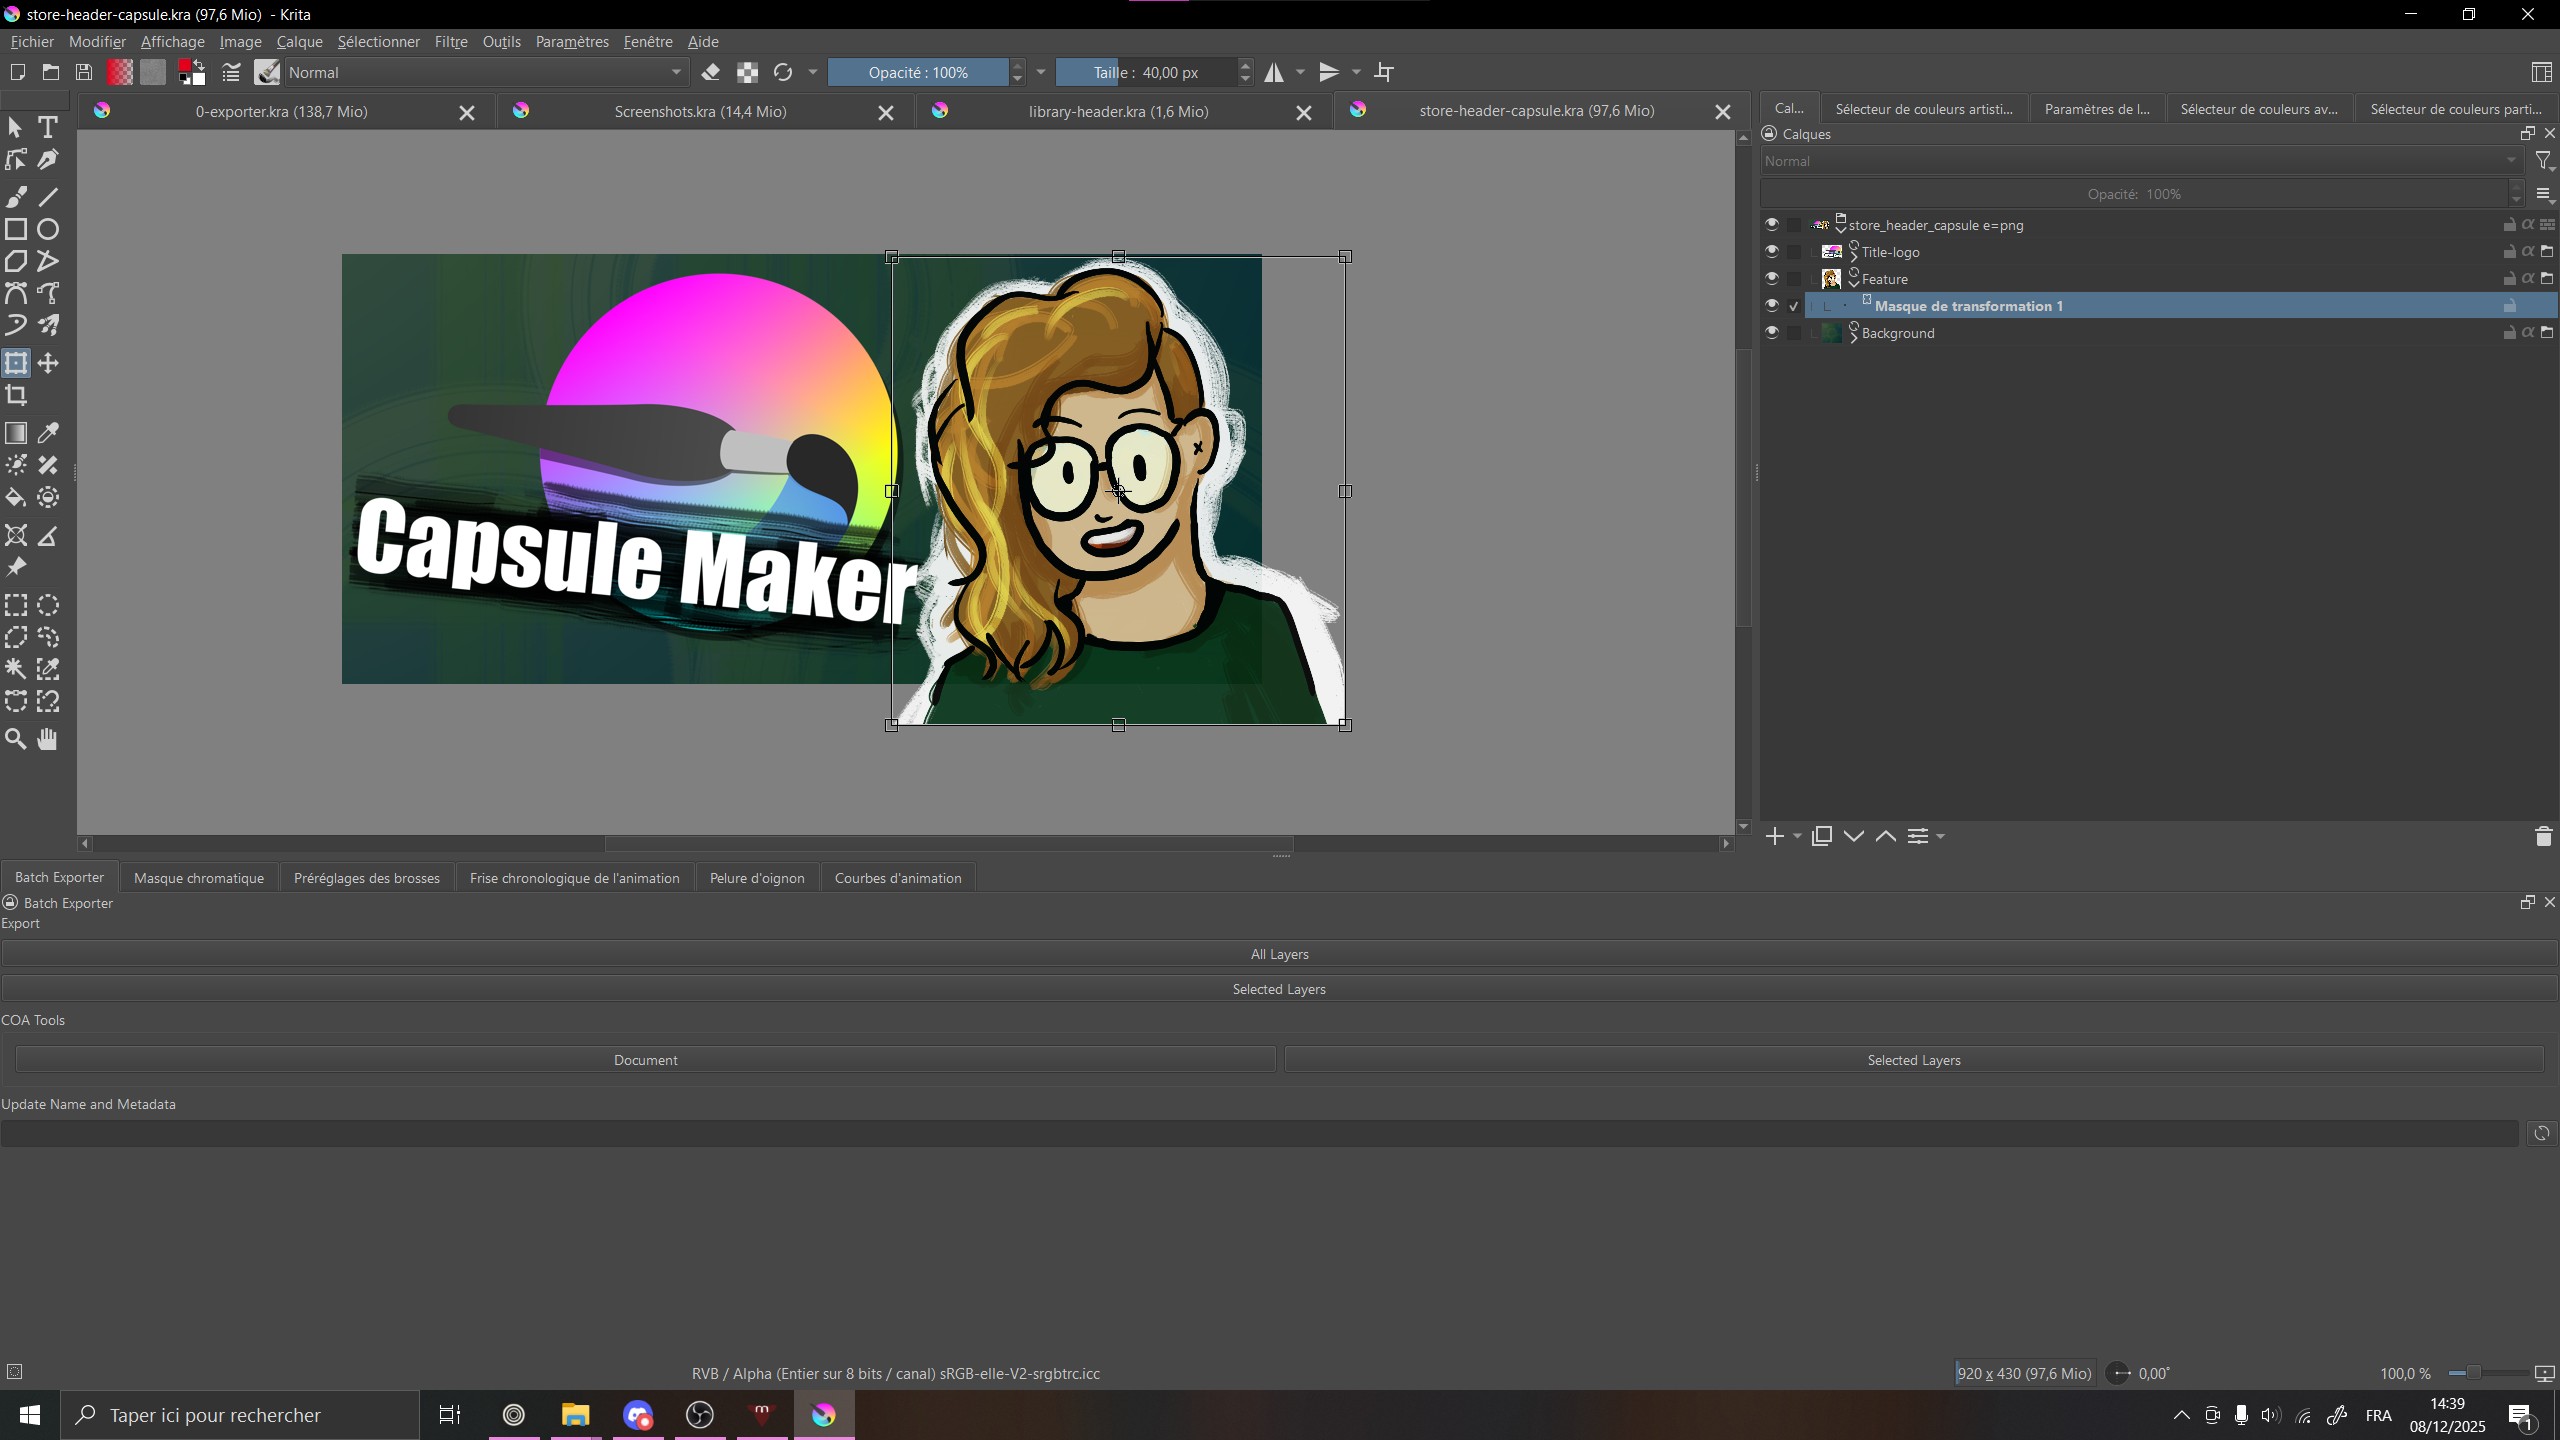This screenshot has width=2560, height=1440.
Task: Toggle the Masque de transformation 1 checkbox
Action: pyautogui.click(x=1794, y=306)
